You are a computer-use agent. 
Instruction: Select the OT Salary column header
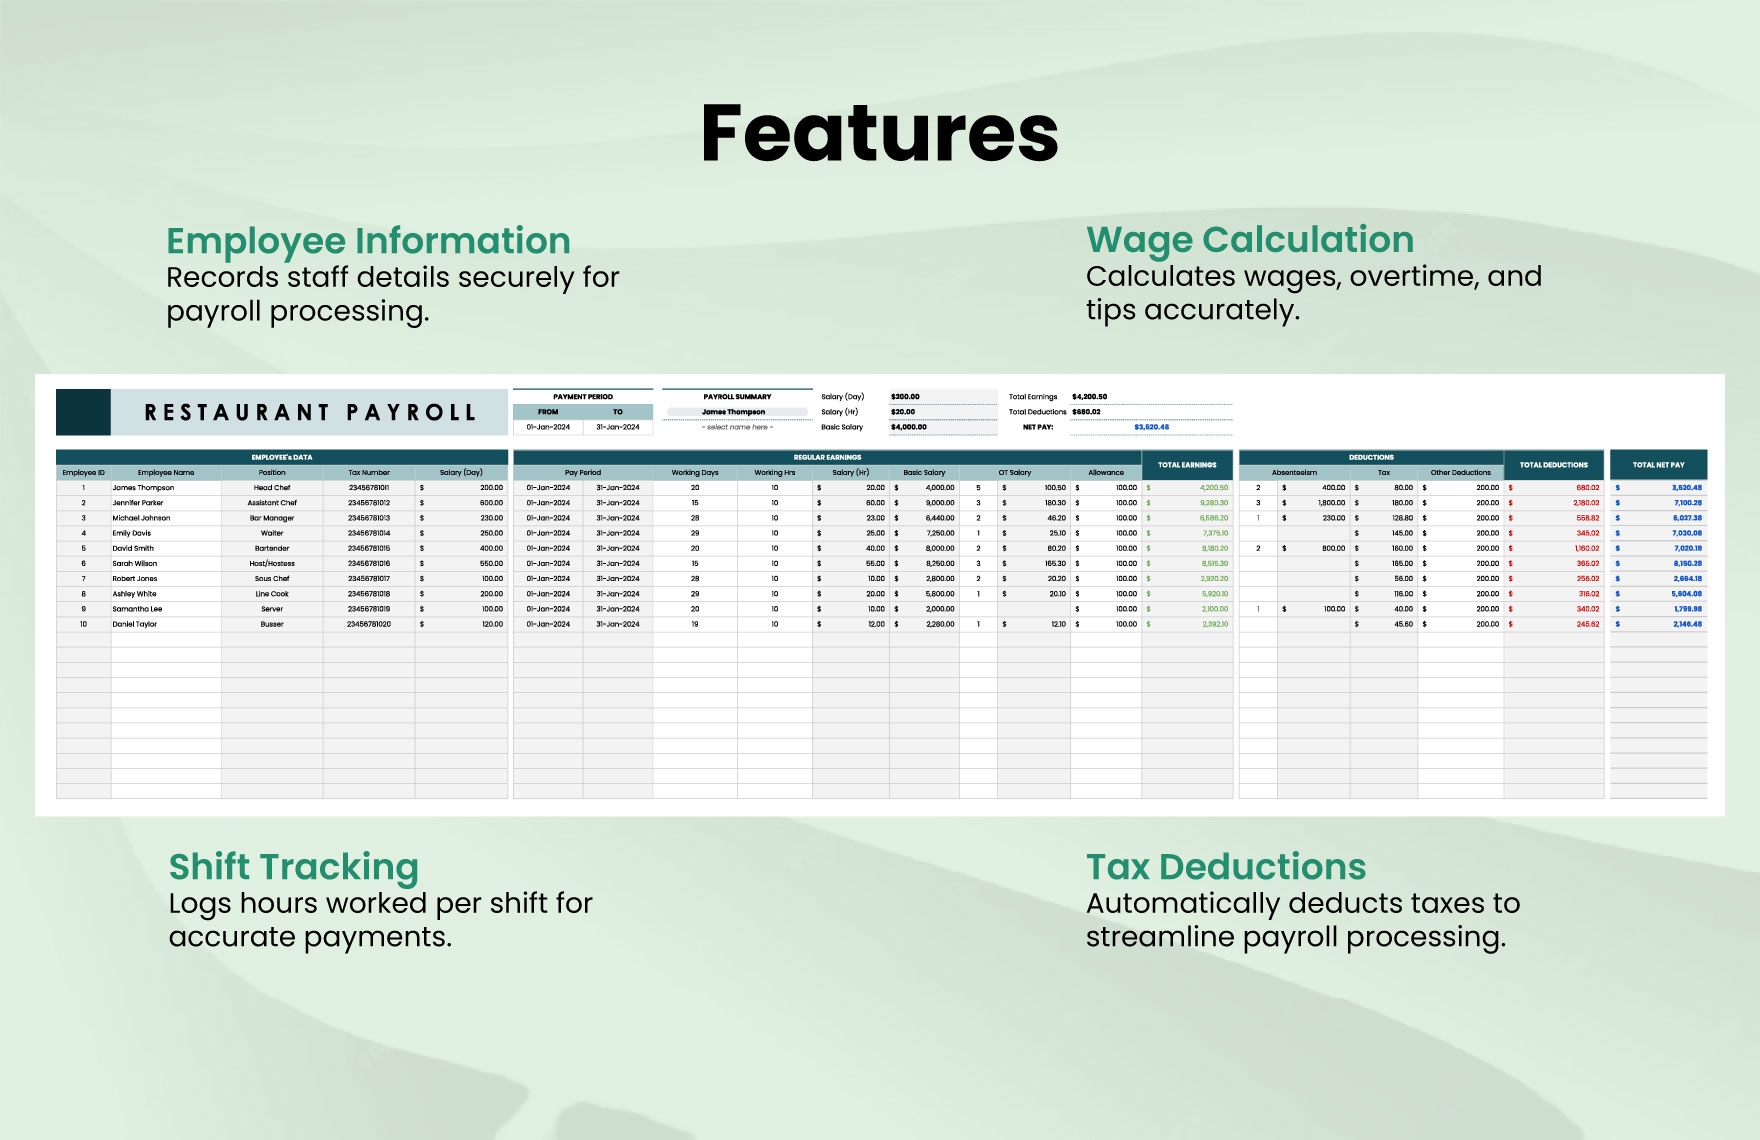tap(1014, 473)
